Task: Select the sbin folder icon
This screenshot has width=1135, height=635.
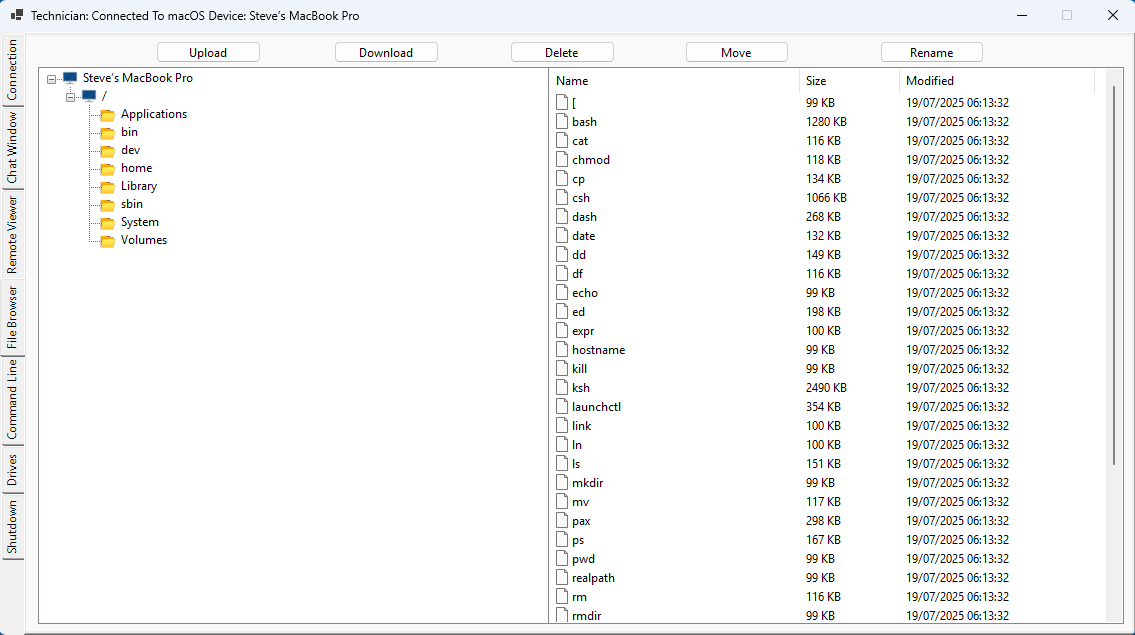Action: 108,205
